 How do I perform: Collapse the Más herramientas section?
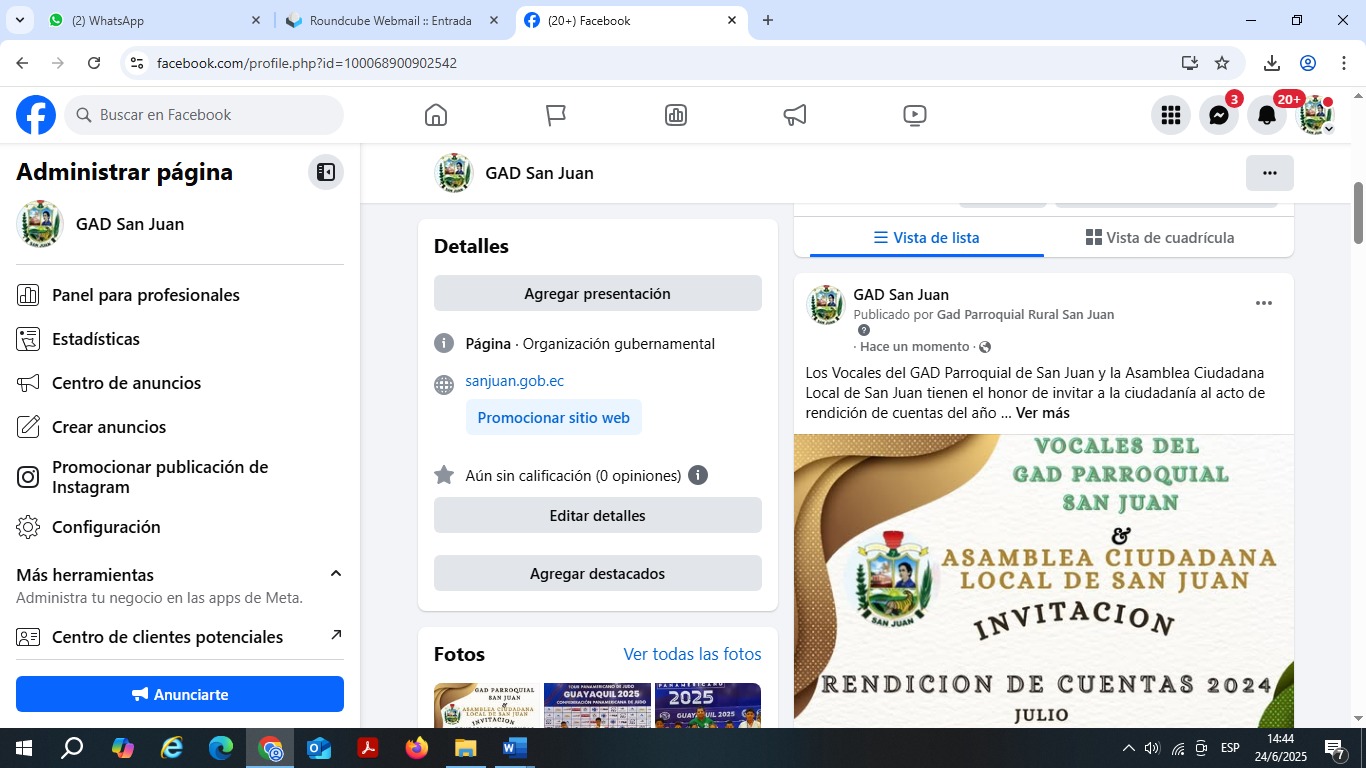[336, 574]
